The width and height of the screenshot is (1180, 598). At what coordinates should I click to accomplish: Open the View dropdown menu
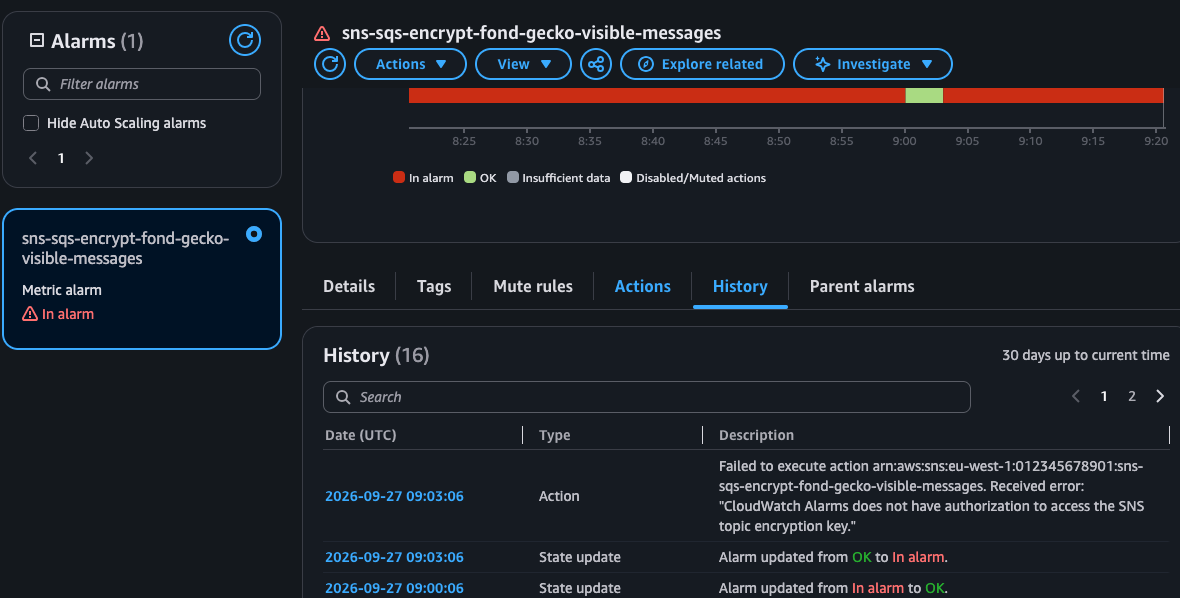tap(524, 64)
